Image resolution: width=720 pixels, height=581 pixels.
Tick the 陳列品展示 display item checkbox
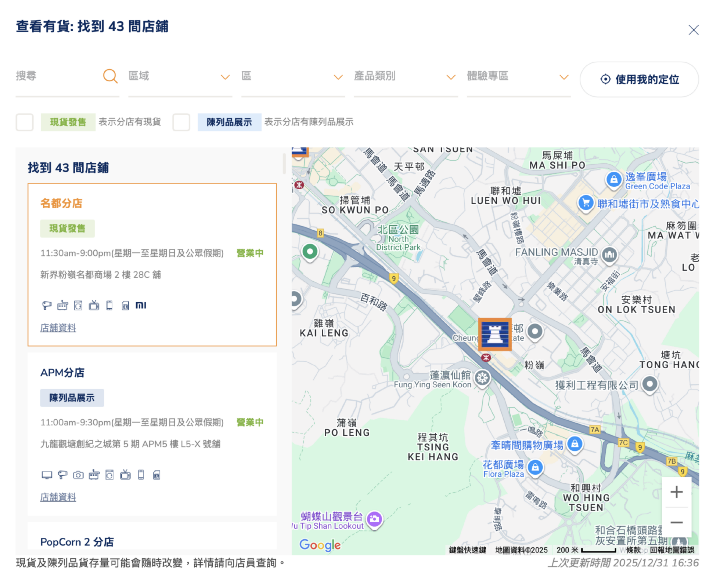181,122
